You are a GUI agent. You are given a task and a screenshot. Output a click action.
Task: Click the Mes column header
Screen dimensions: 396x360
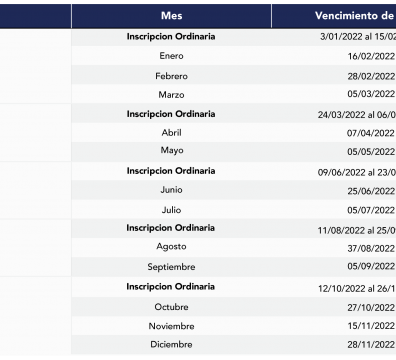click(171, 16)
